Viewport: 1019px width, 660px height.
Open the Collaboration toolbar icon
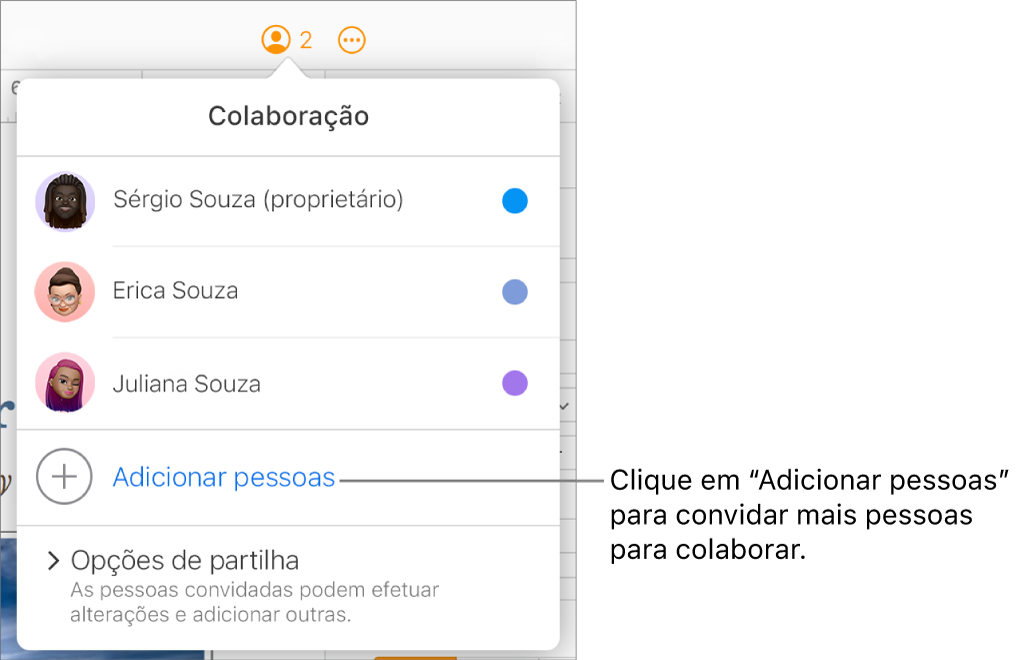[278, 40]
